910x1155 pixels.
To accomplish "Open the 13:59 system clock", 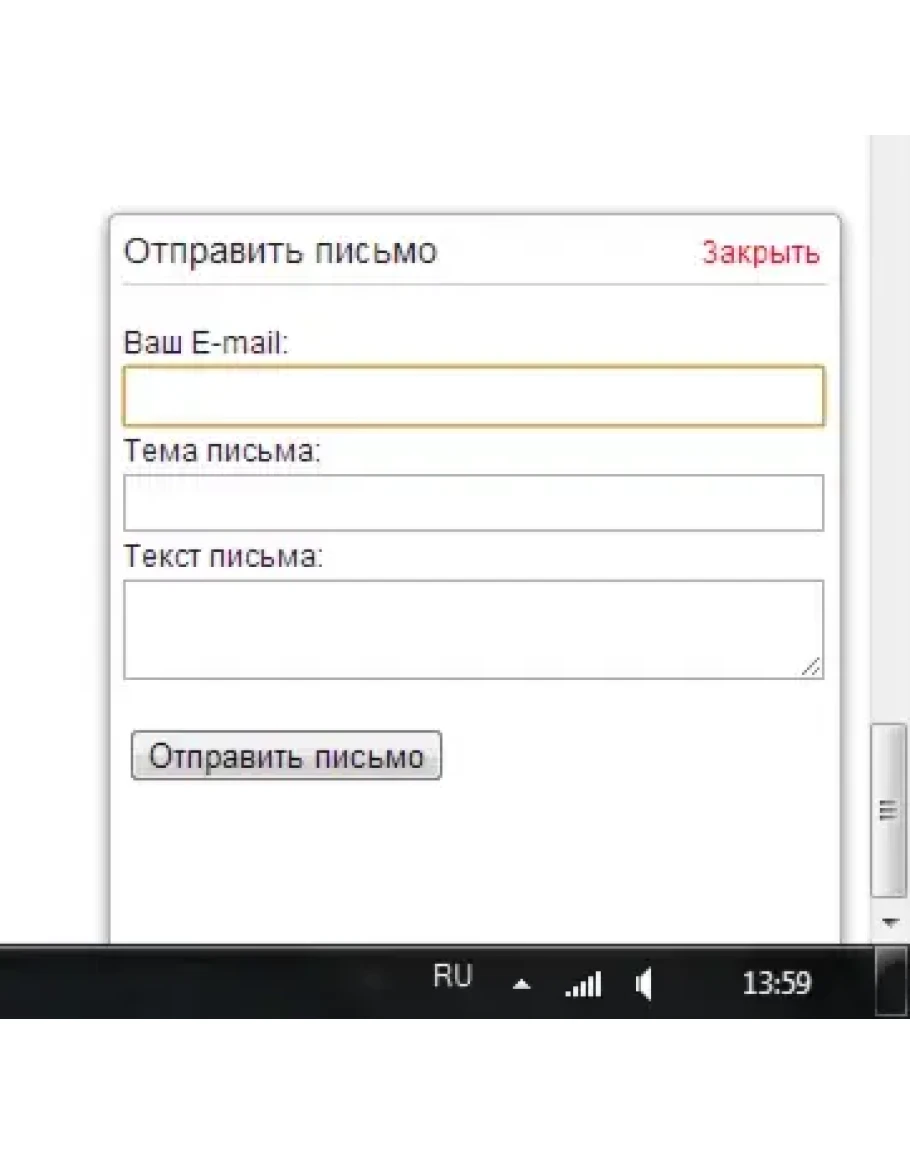I will click(x=776, y=984).
